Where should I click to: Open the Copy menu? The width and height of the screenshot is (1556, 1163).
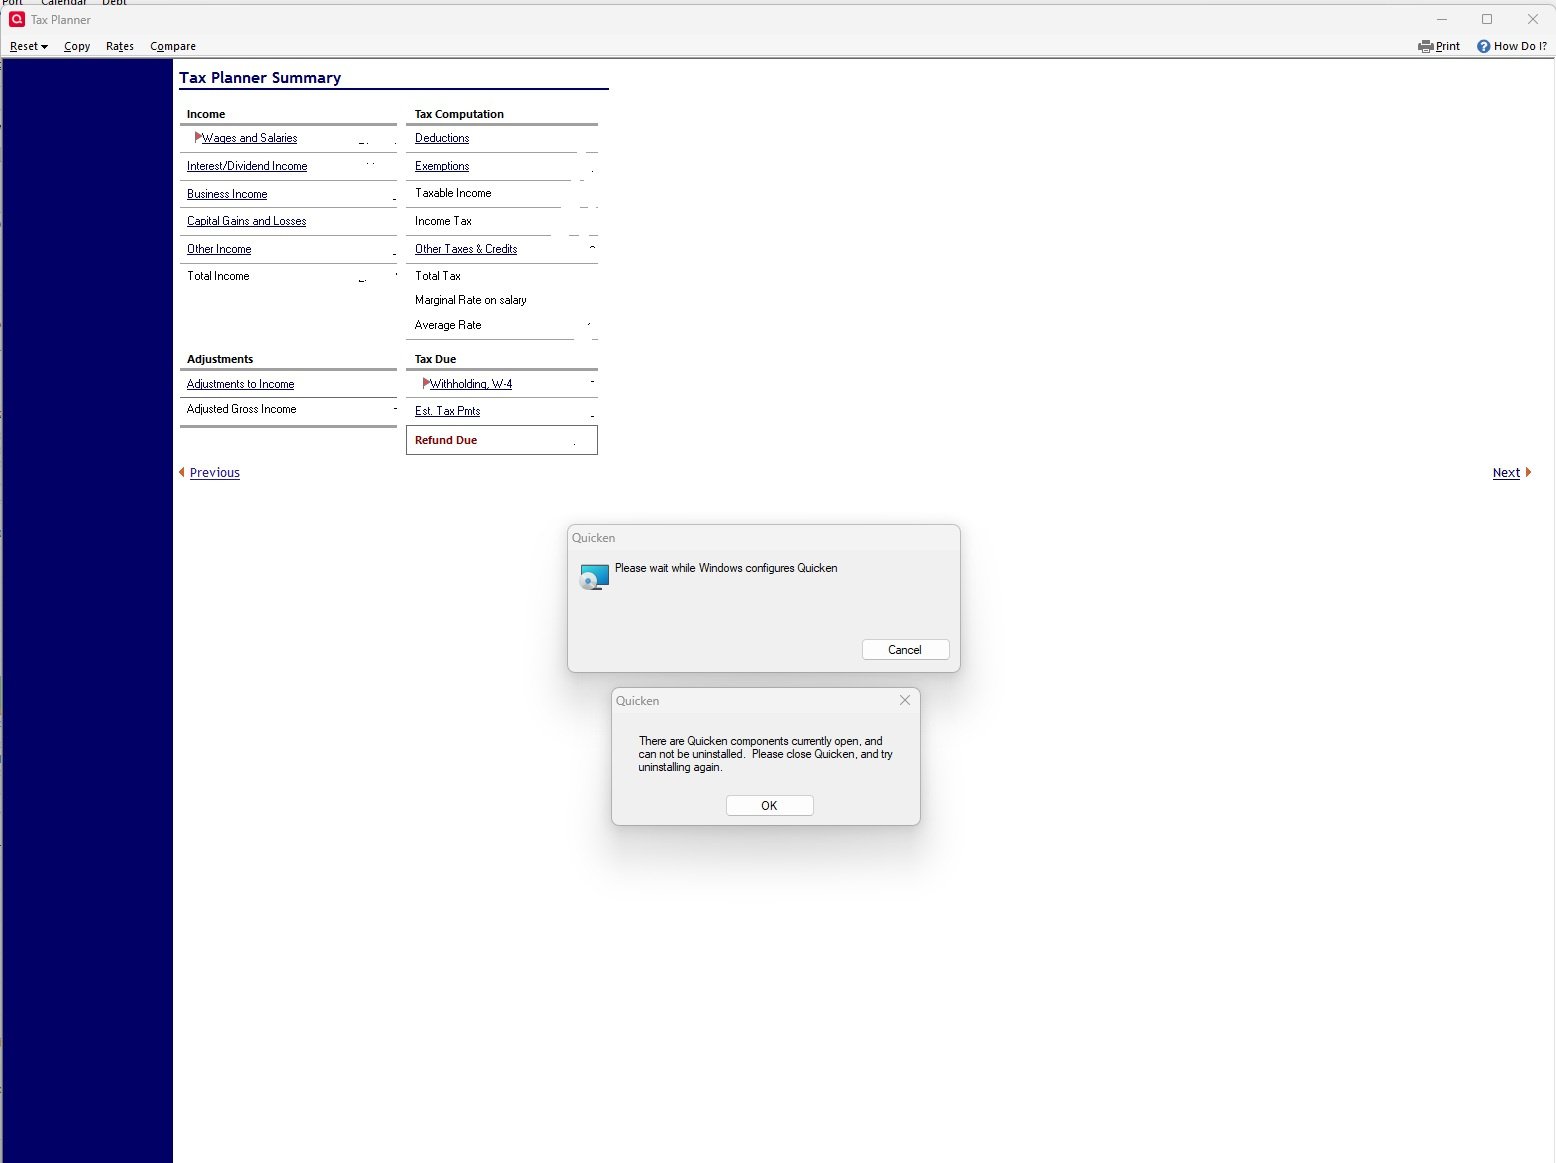(x=77, y=46)
